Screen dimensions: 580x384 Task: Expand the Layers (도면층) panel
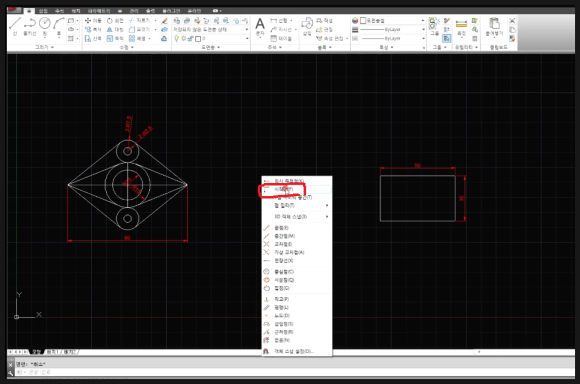pyautogui.click(x=211, y=47)
